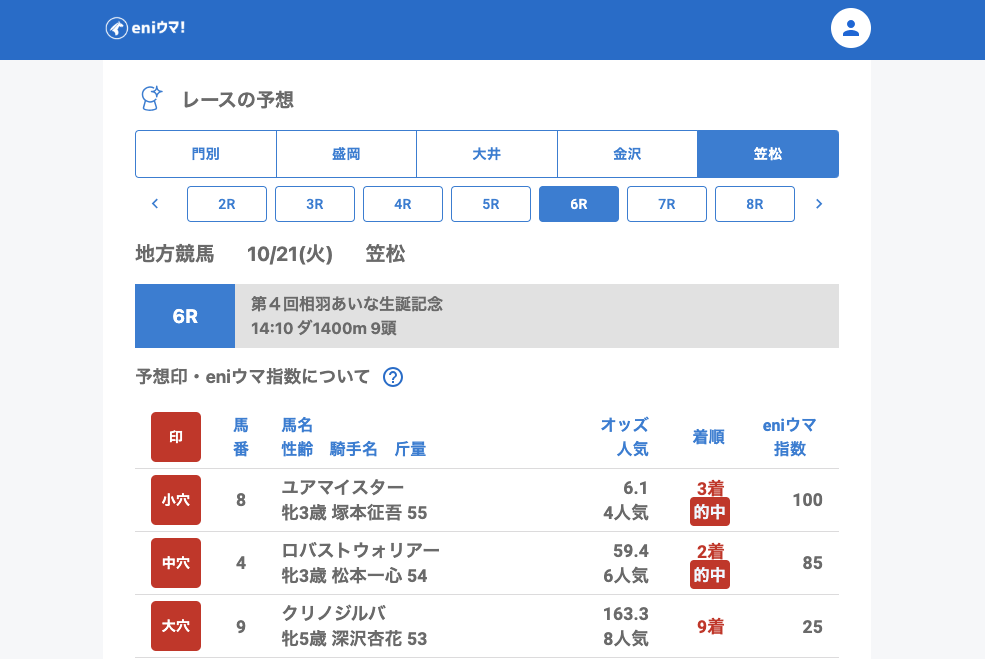Choose the 金沢 racecourse tab
The height and width of the screenshot is (659, 985).
627,154
